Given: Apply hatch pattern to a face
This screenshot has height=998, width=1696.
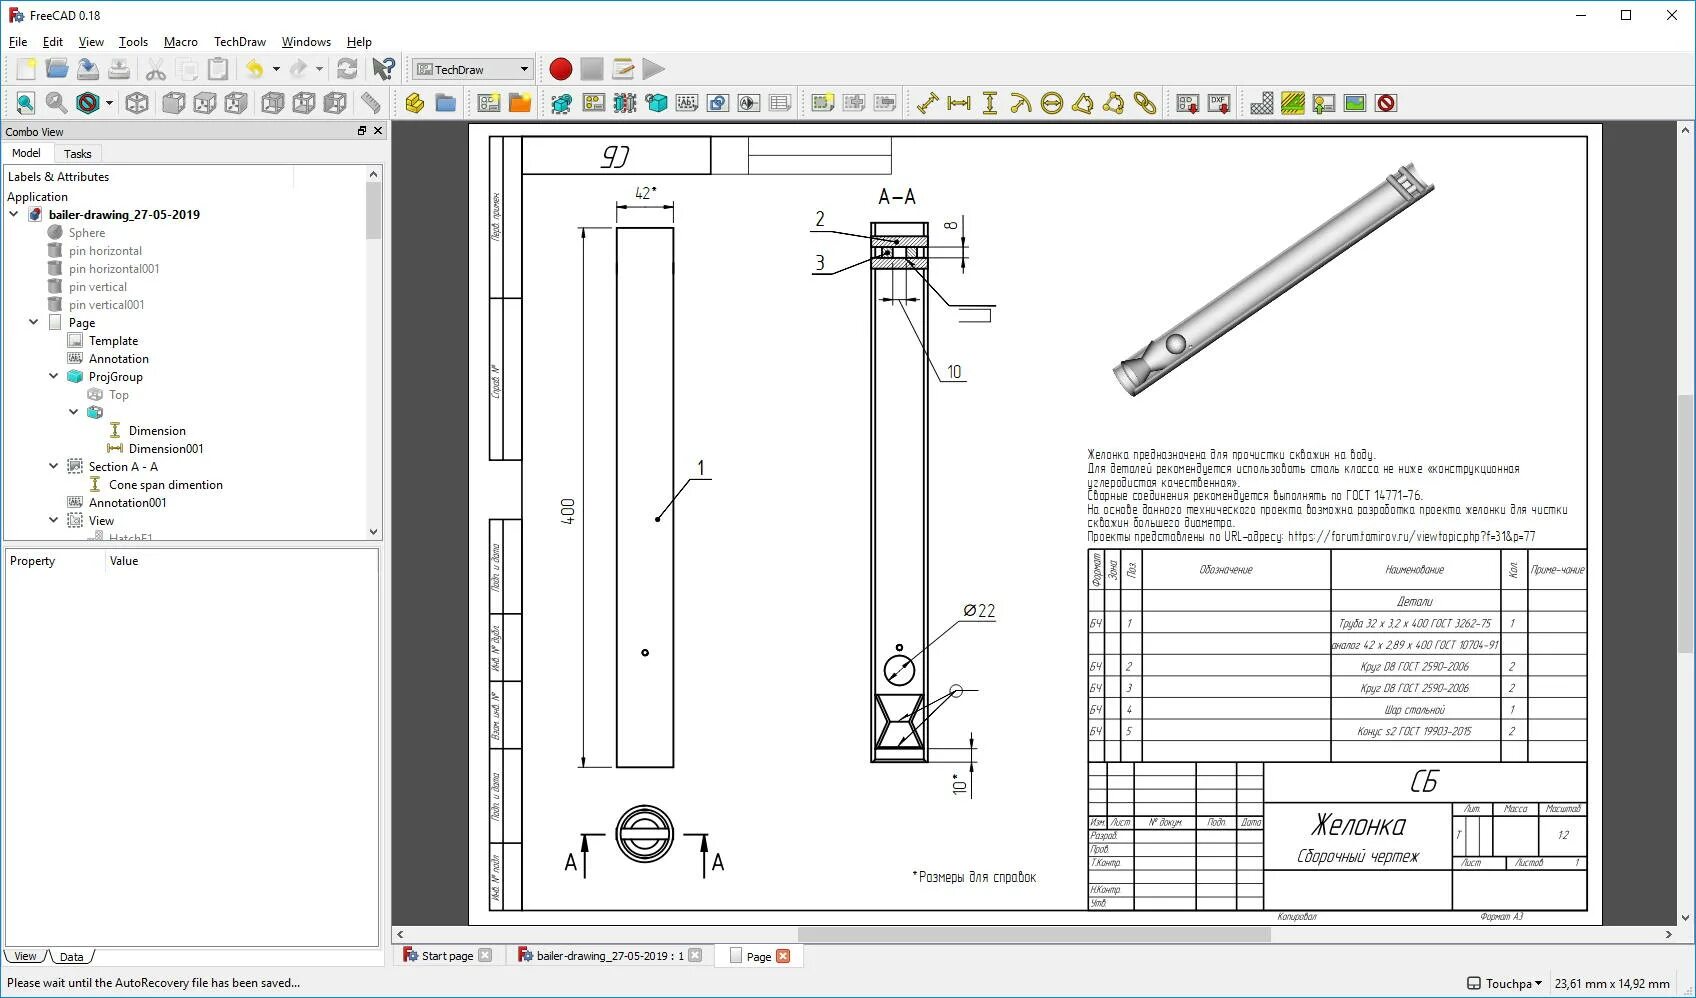Looking at the screenshot, I should (1262, 103).
